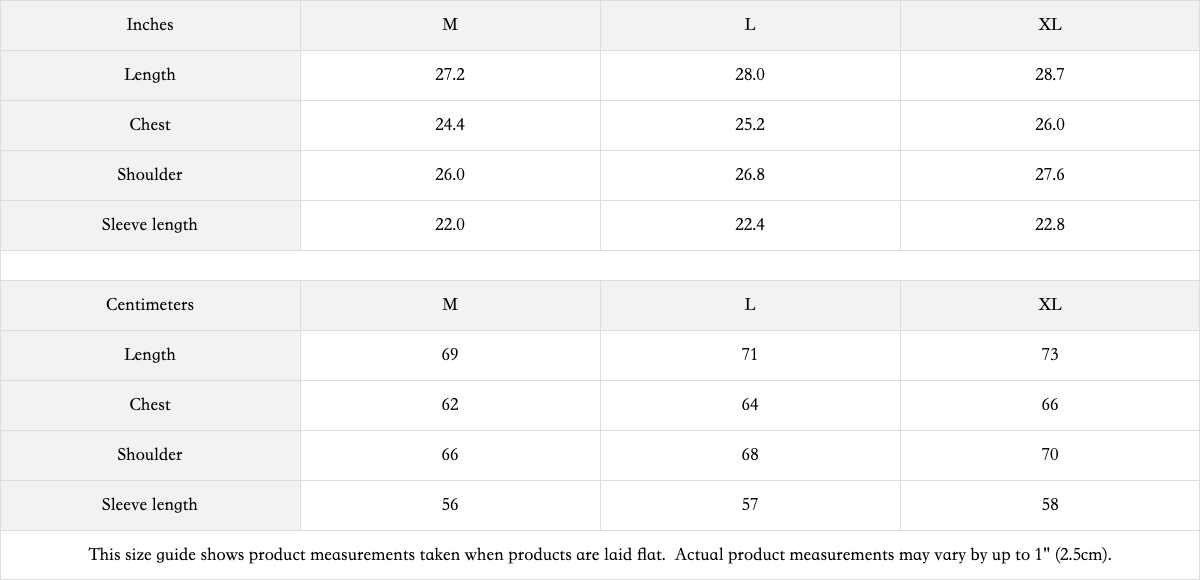The height and width of the screenshot is (580, 1200).
Task: Click the 22.4 sleeve length cell
Action: click(750, 225)
